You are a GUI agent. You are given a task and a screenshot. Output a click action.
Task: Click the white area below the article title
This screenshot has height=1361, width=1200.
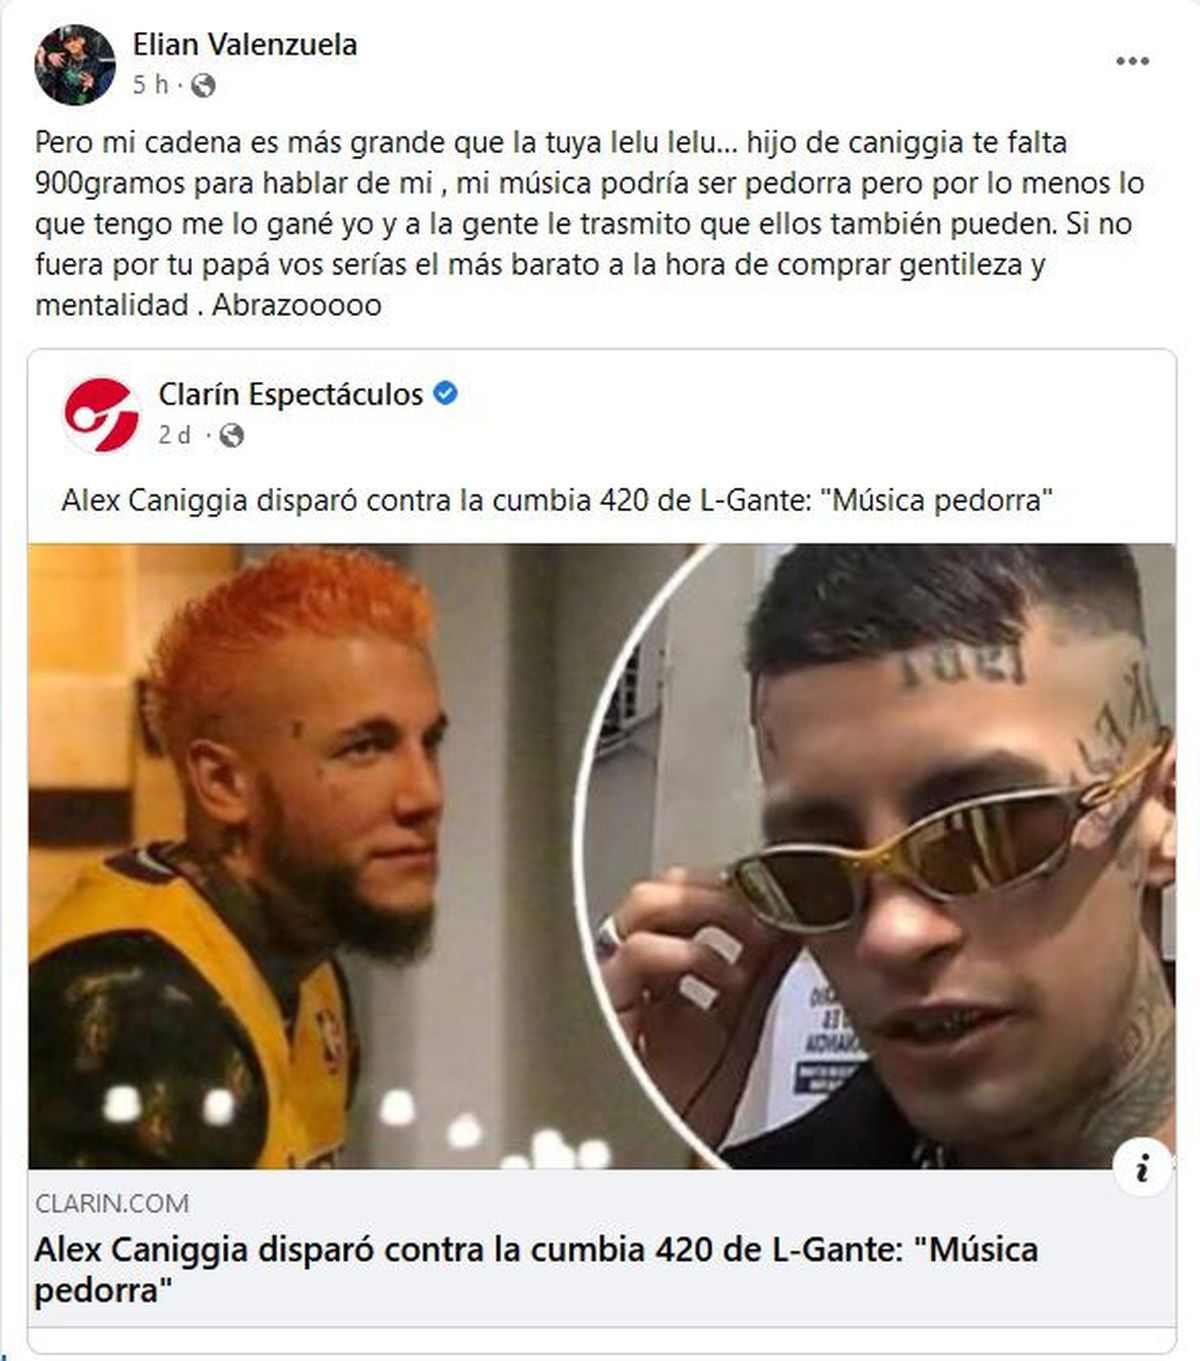coord(602,1319)
